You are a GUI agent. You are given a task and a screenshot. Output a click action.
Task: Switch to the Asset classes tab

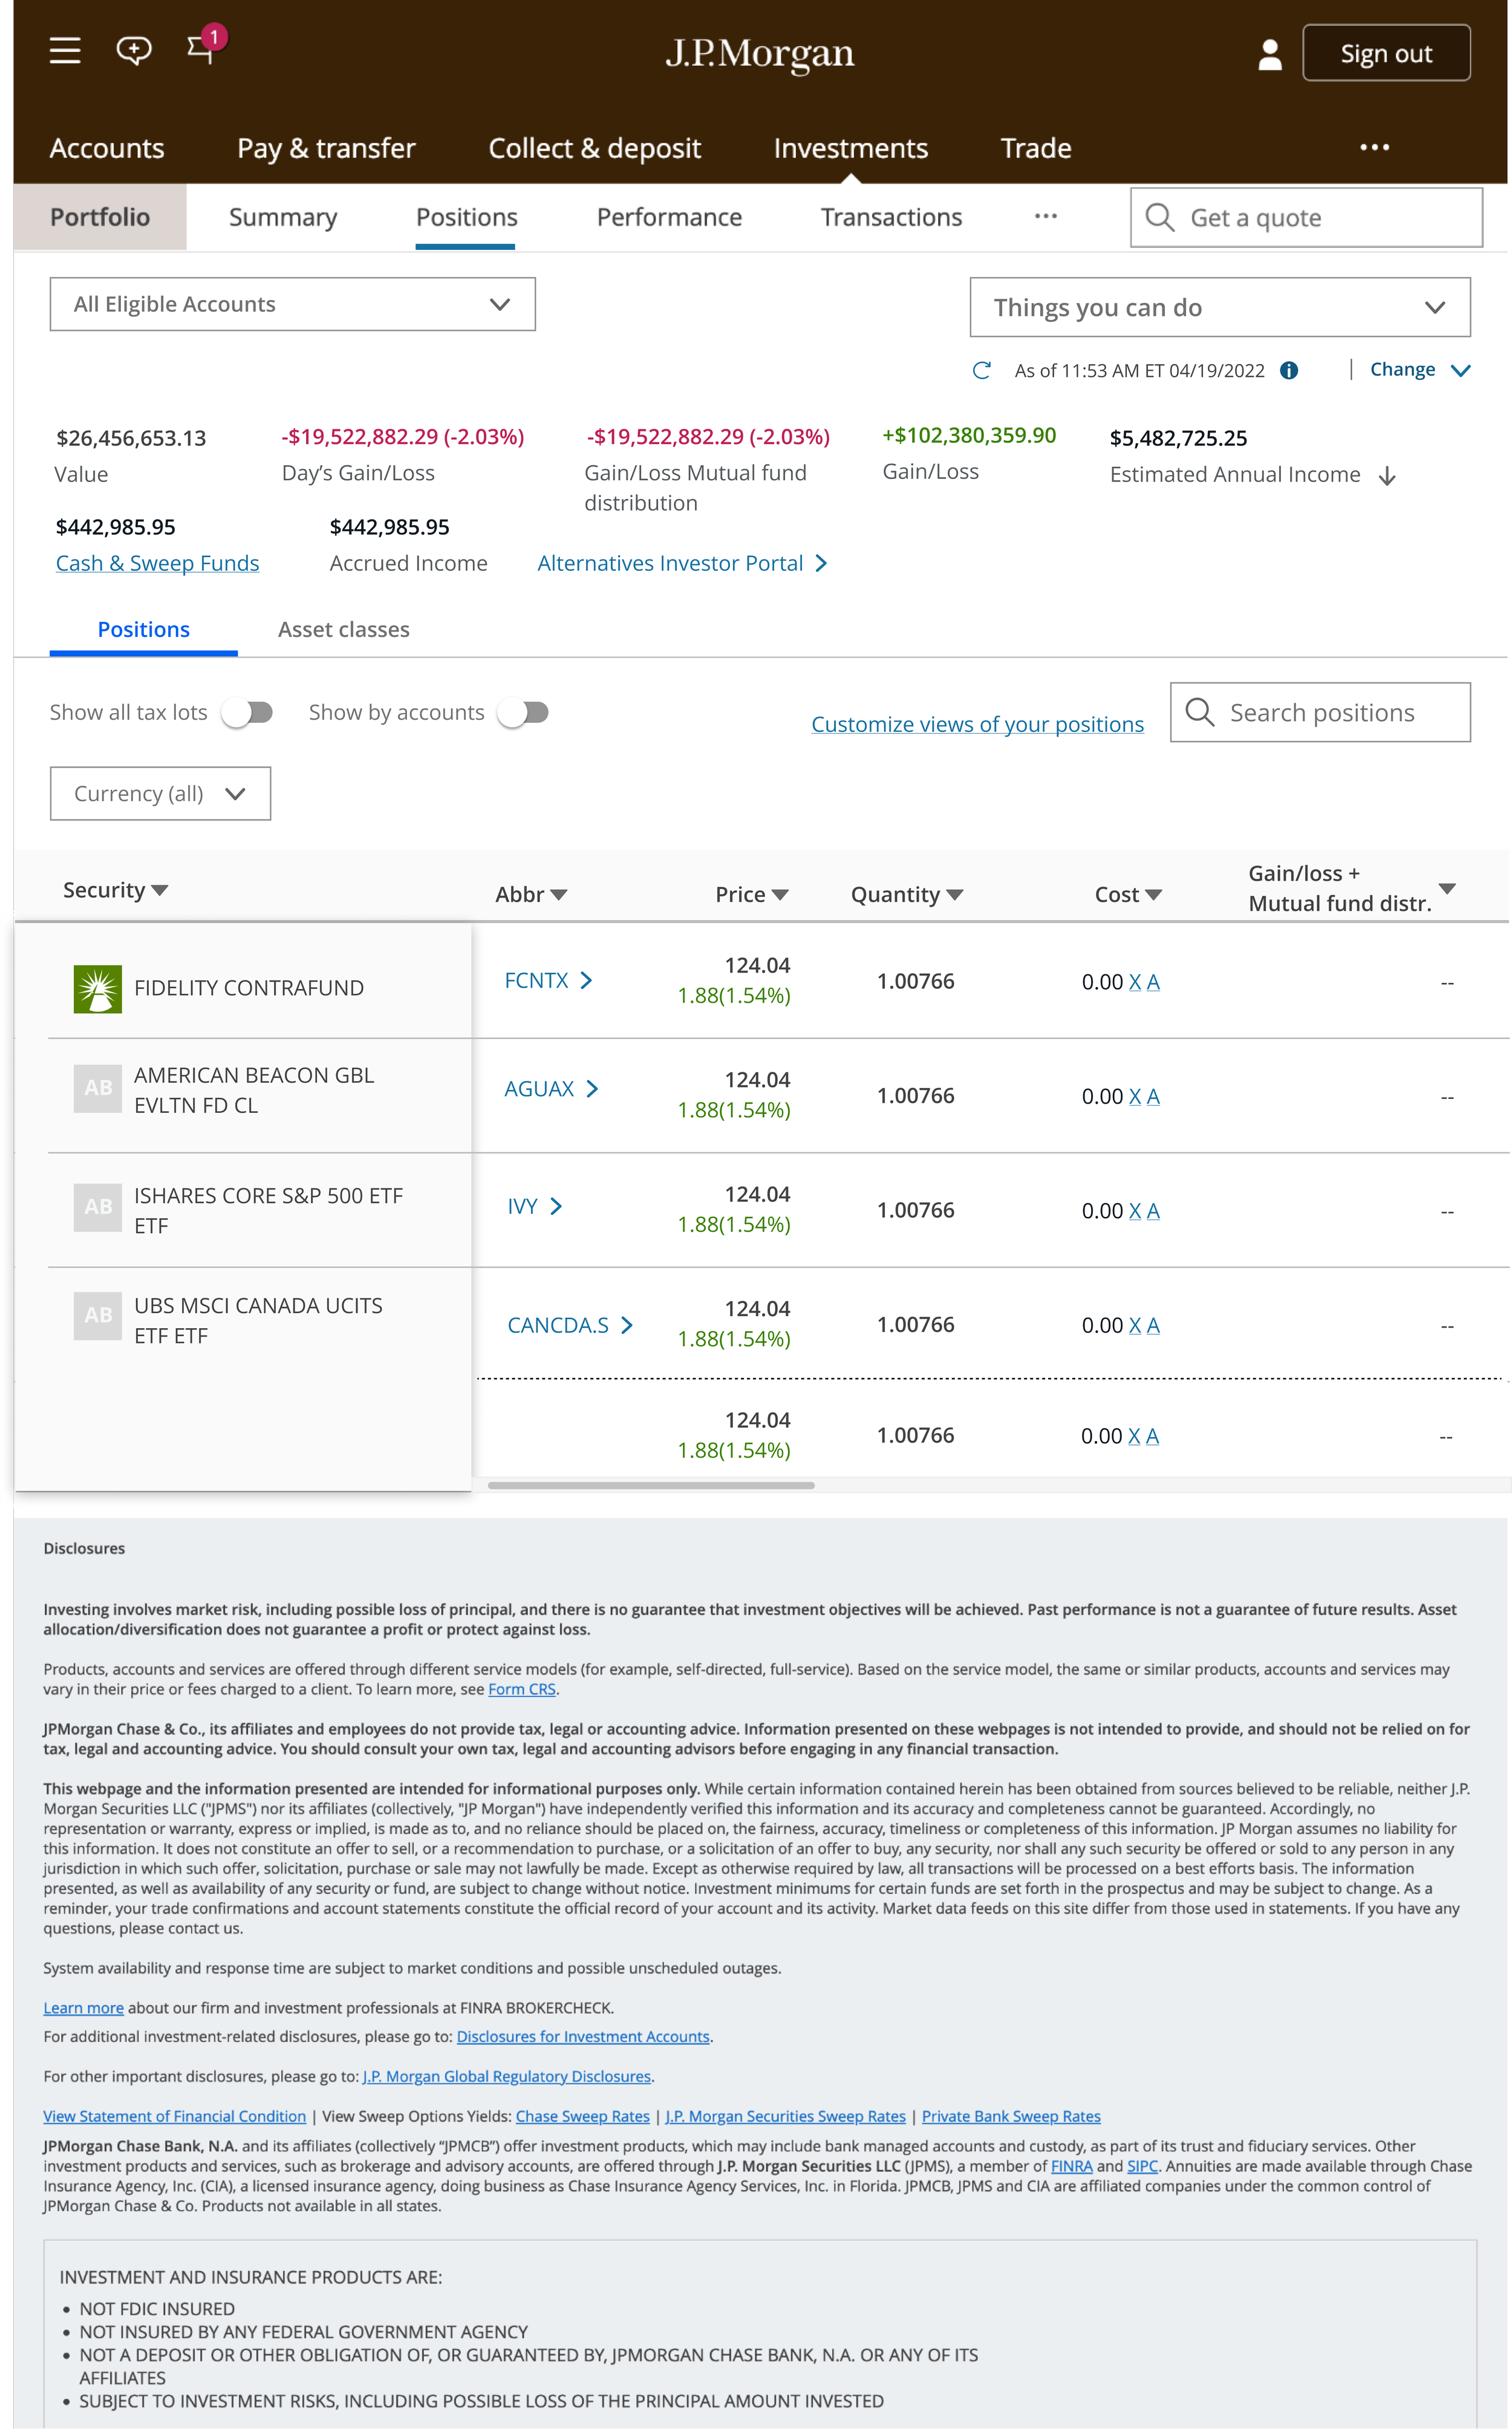[x=343, y=629]
